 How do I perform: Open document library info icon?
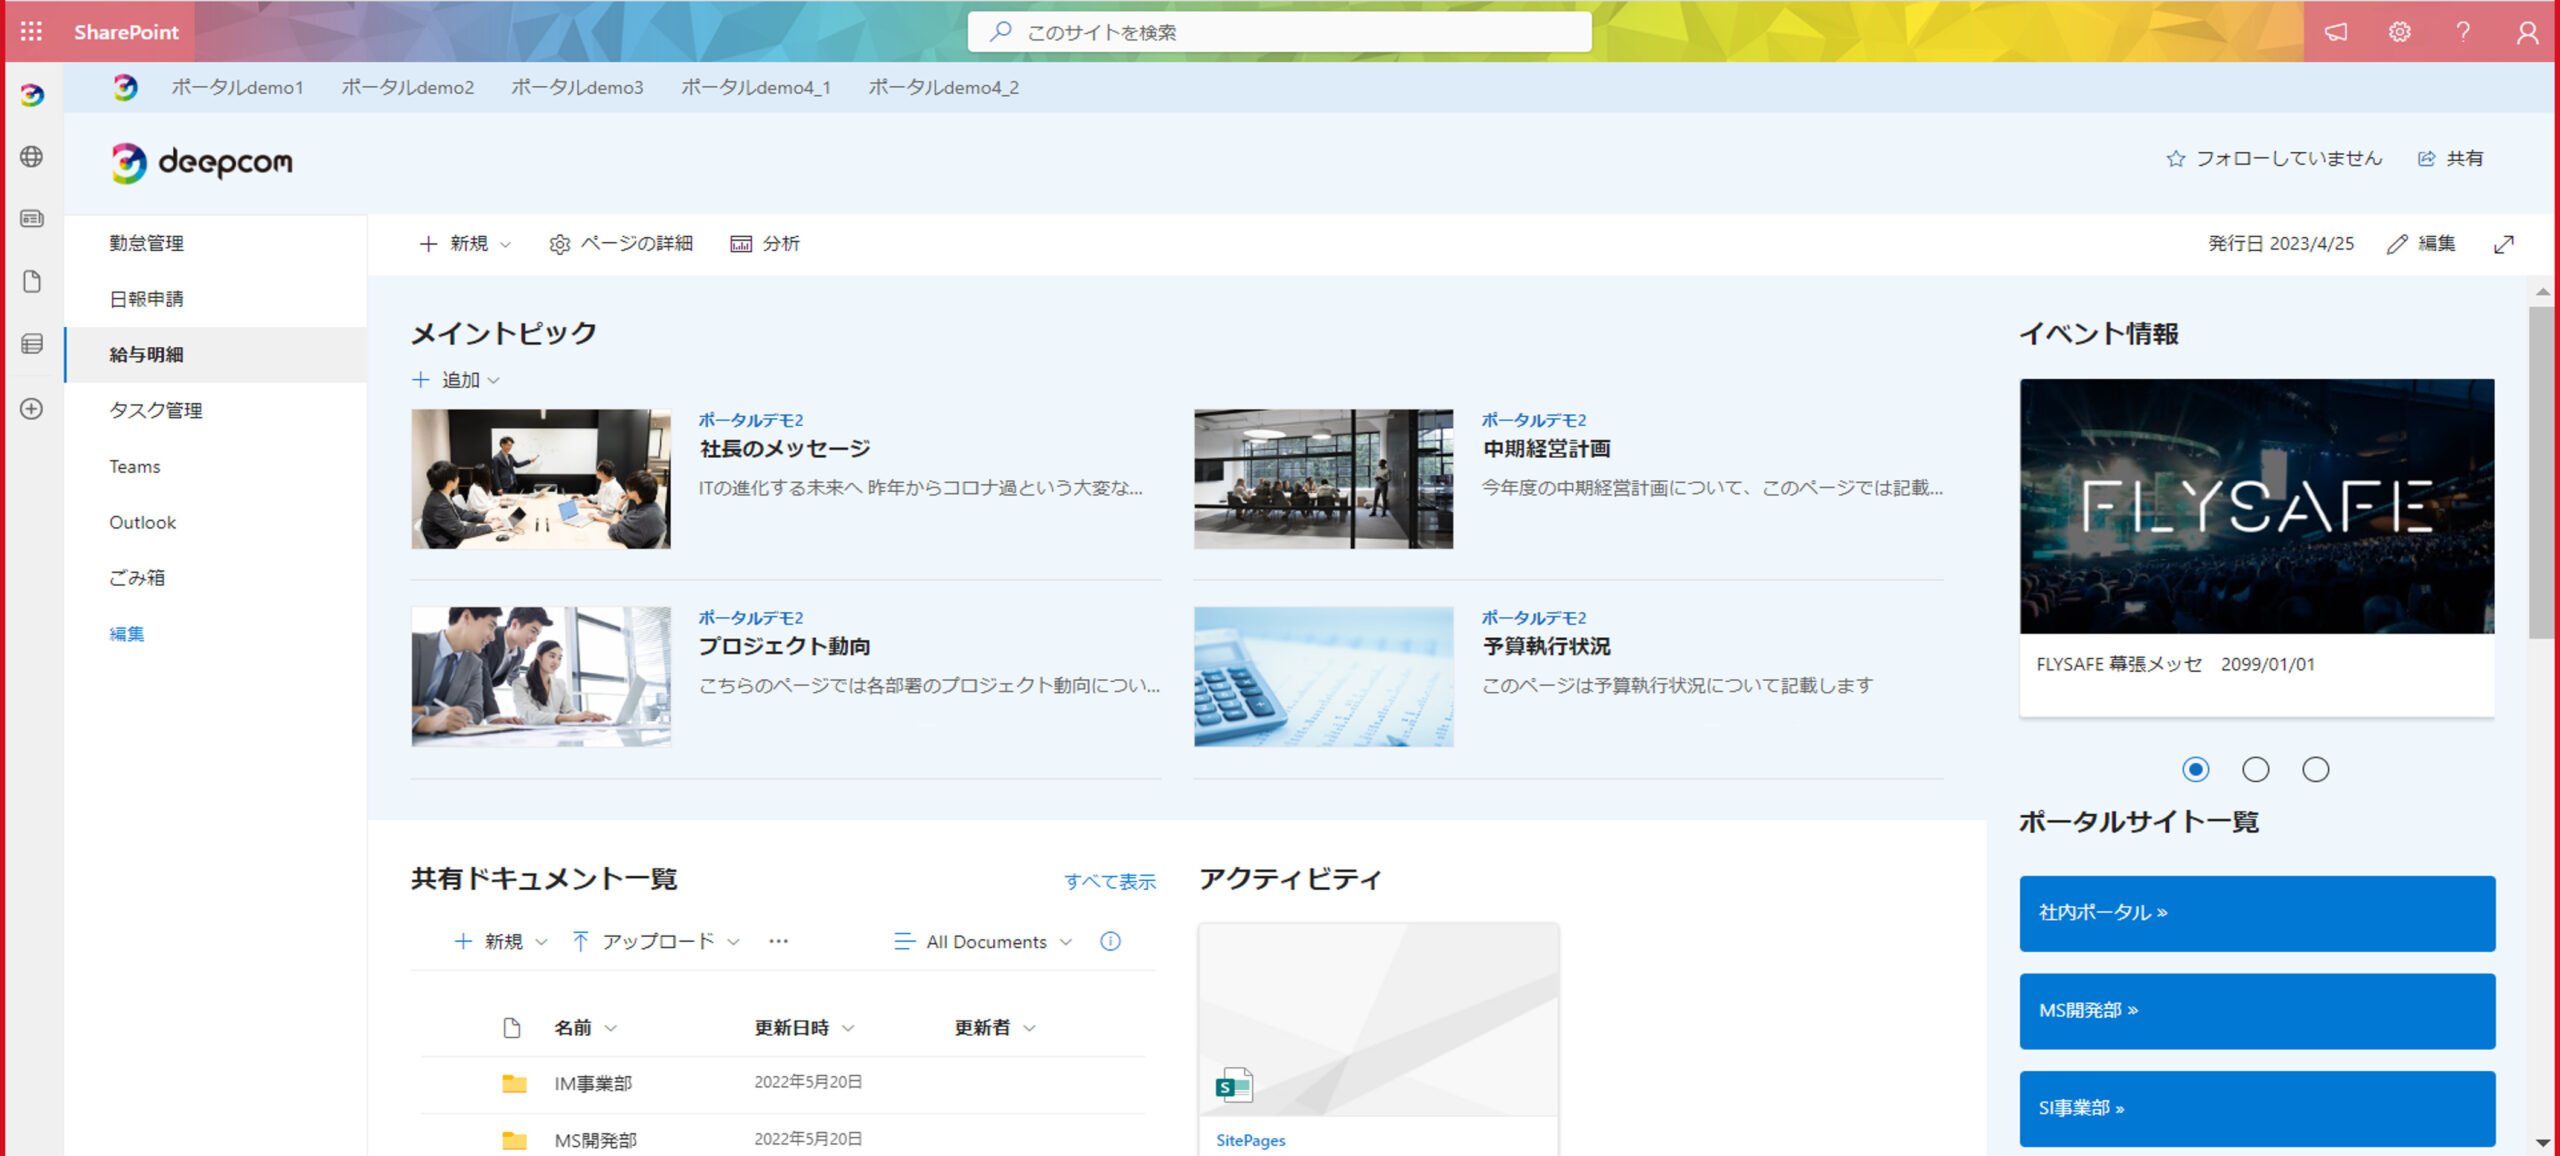pyautogui.click(x=1110, y=941)
